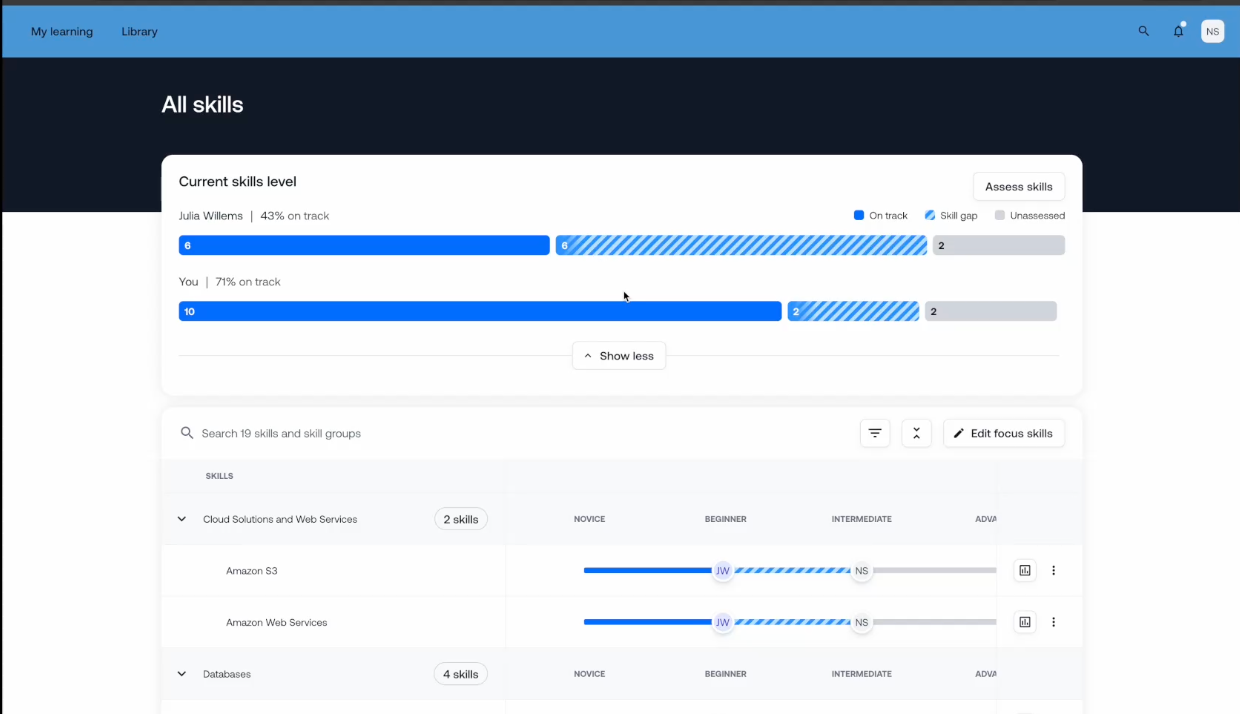
Task: Click the JW marker on Amazon S3
Action: 722,571
